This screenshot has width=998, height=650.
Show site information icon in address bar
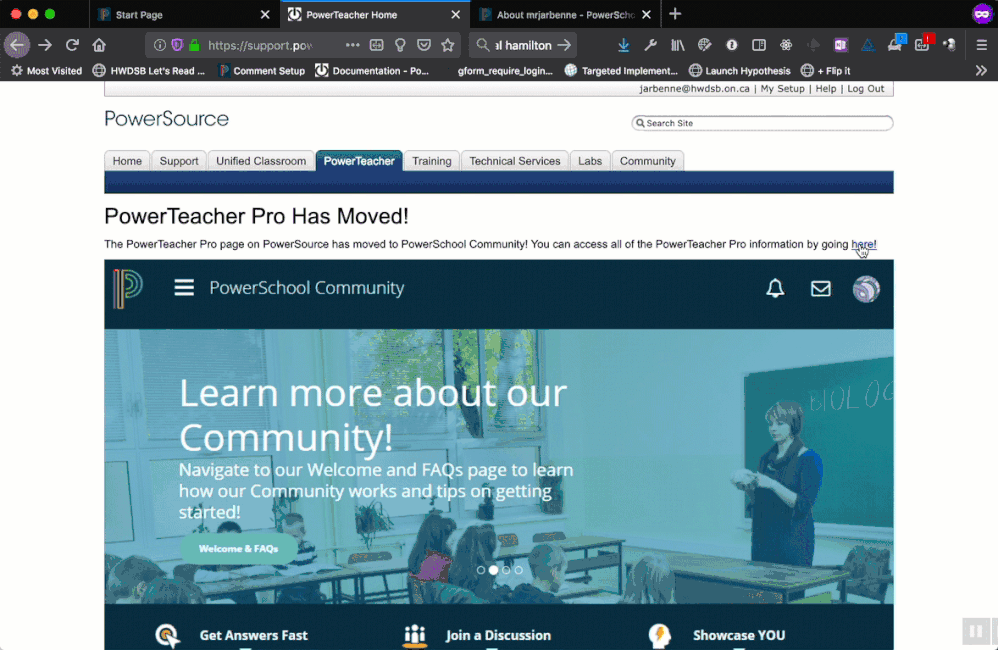tap(160, 45)
